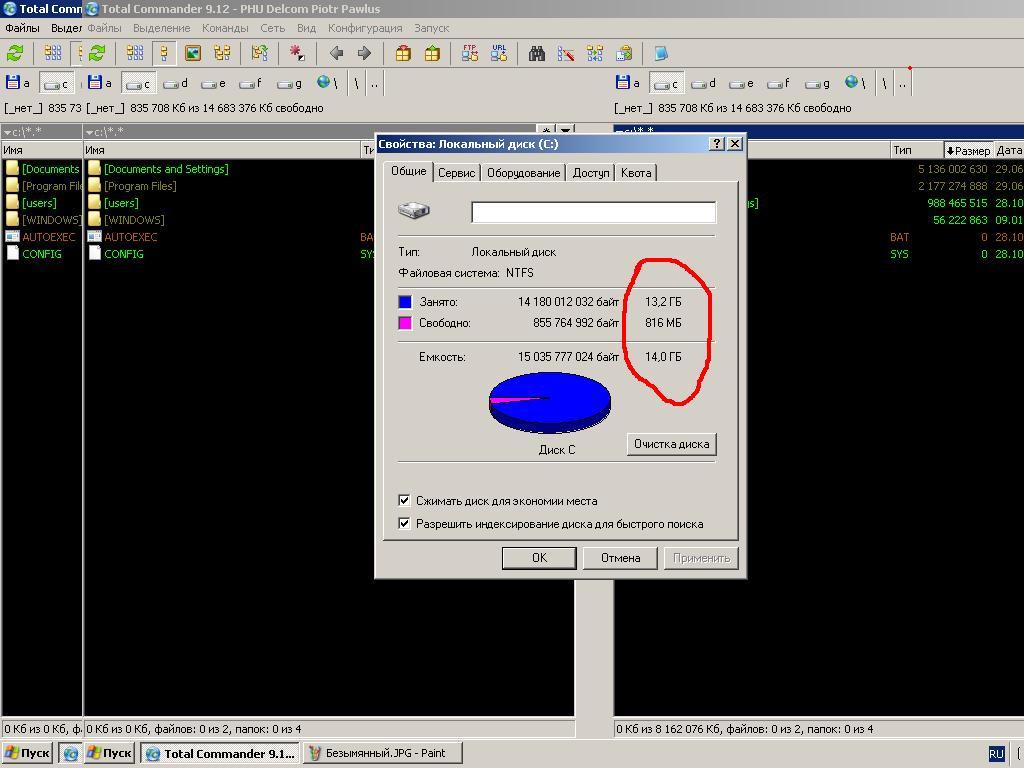Click the magenta Свободно color swatch
1024x768 pixels.
coord(405,323)
